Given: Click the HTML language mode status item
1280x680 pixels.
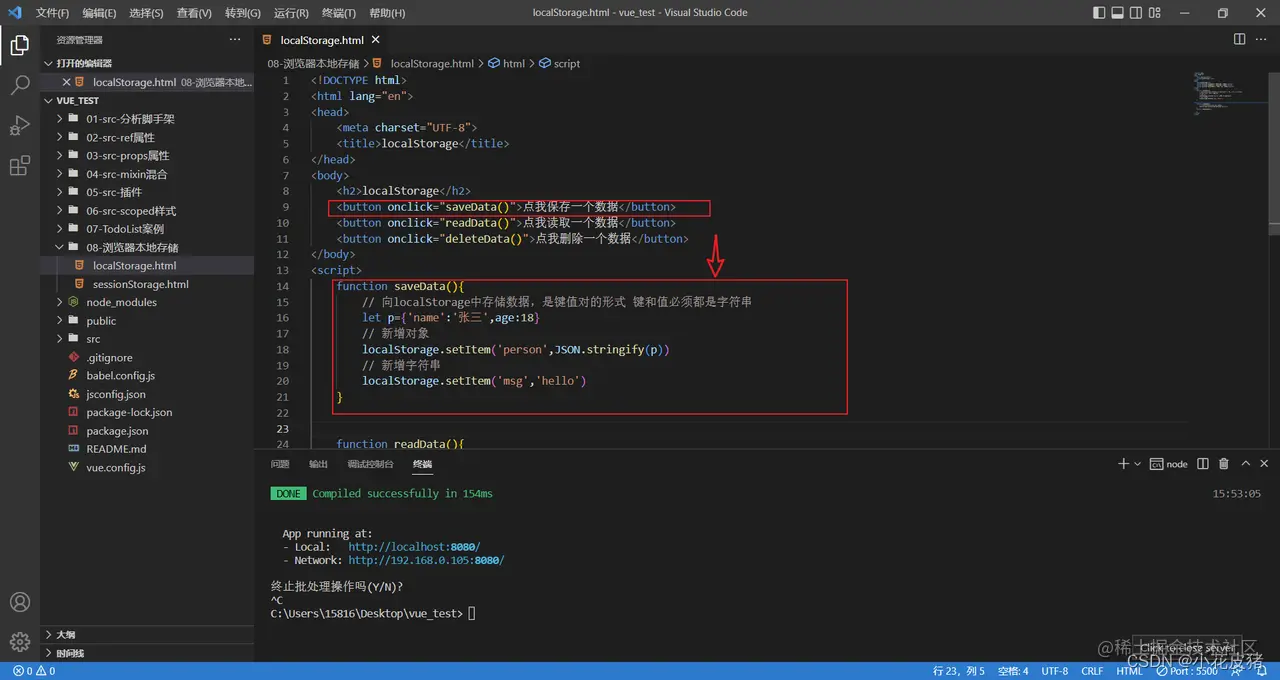Looking at the screenshot, I should click(1129, 671).
